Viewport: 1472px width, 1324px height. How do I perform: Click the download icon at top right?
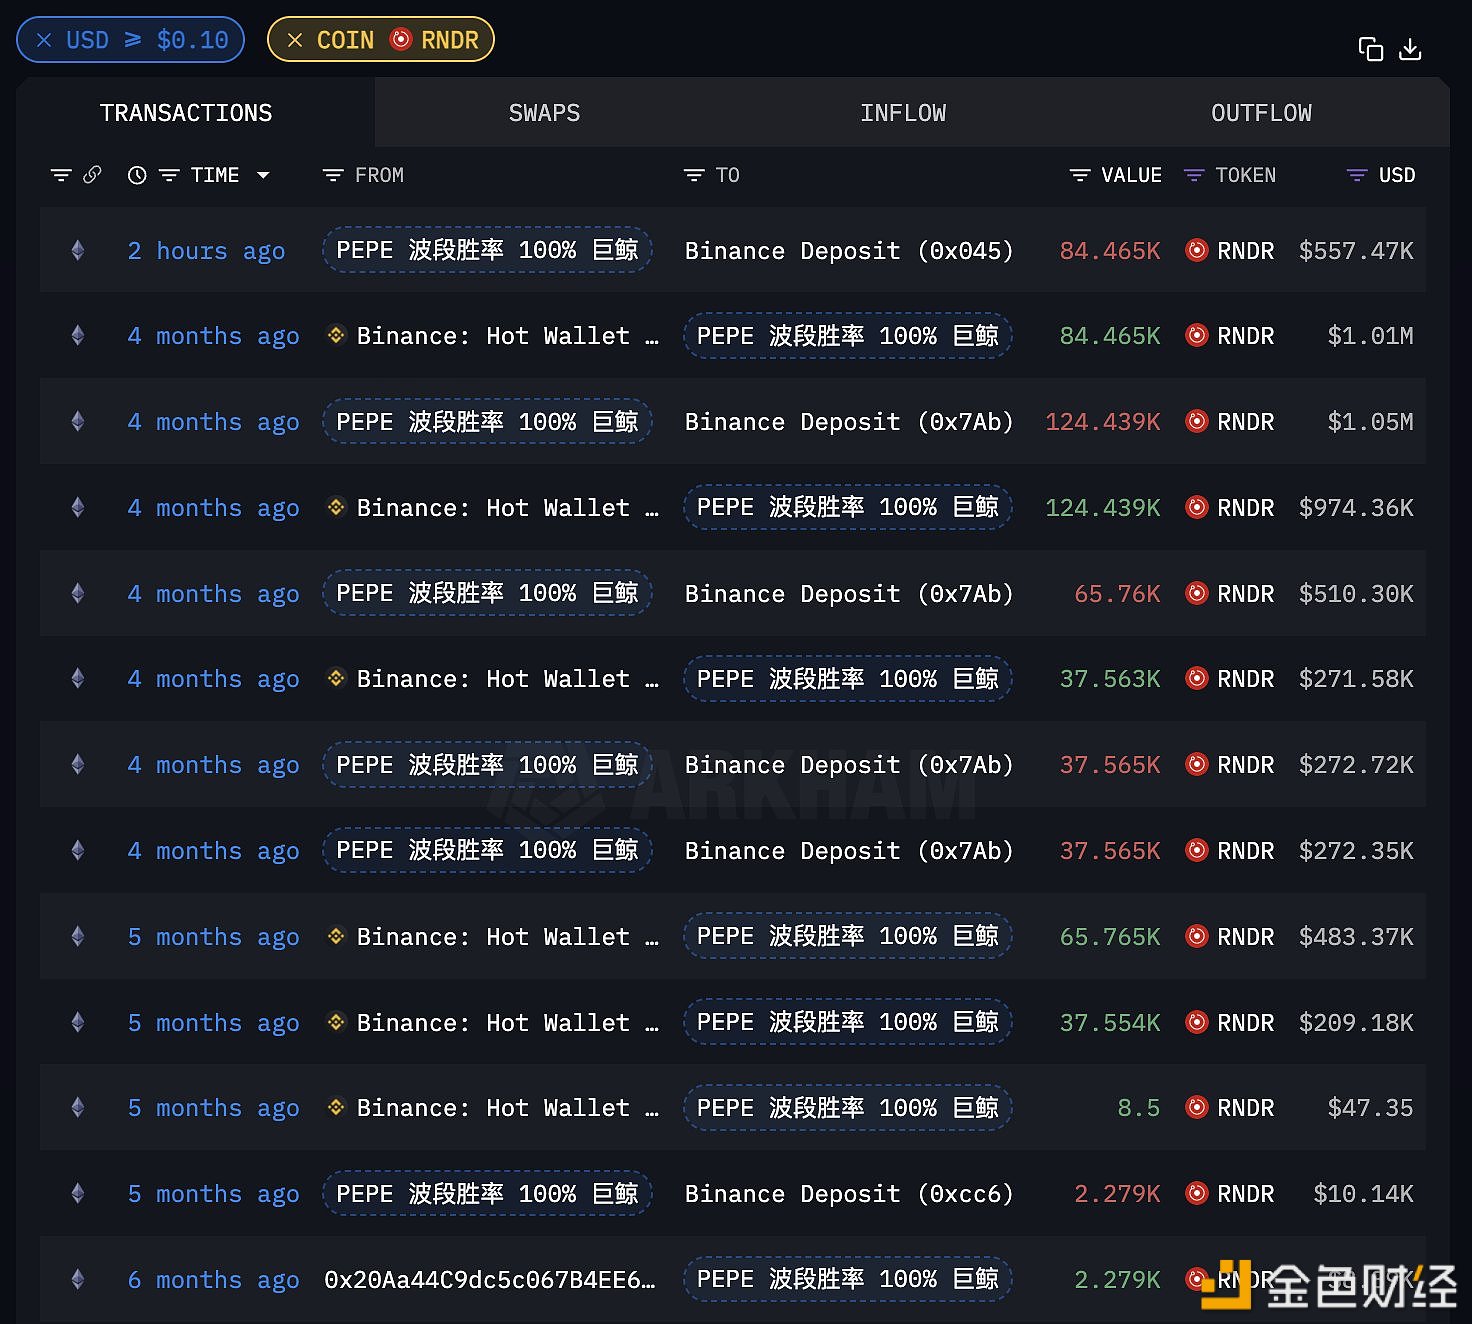(1410, 48)
